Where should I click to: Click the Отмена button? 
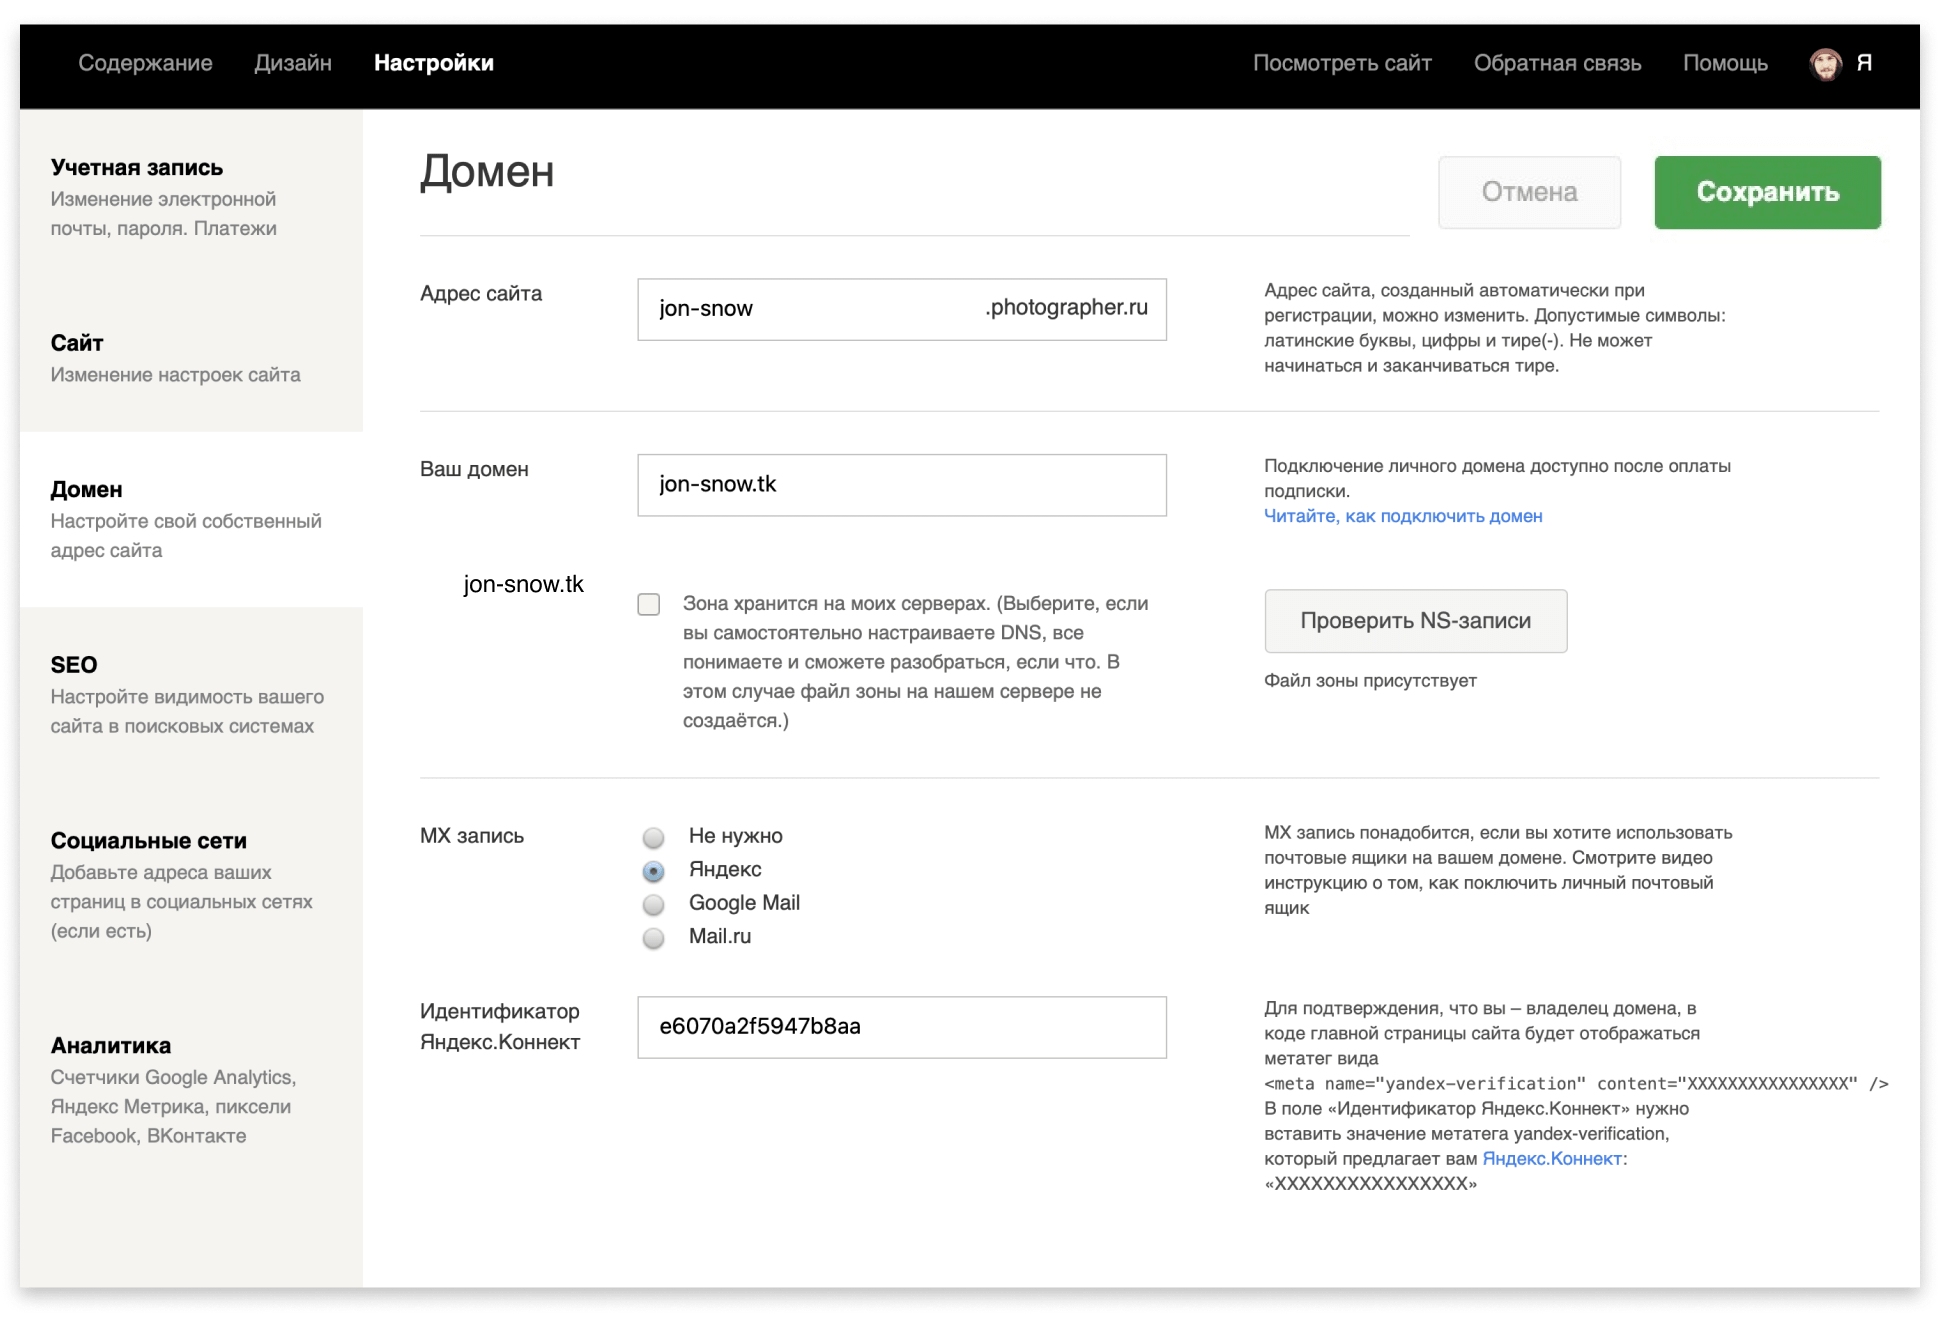(1528, 192)
